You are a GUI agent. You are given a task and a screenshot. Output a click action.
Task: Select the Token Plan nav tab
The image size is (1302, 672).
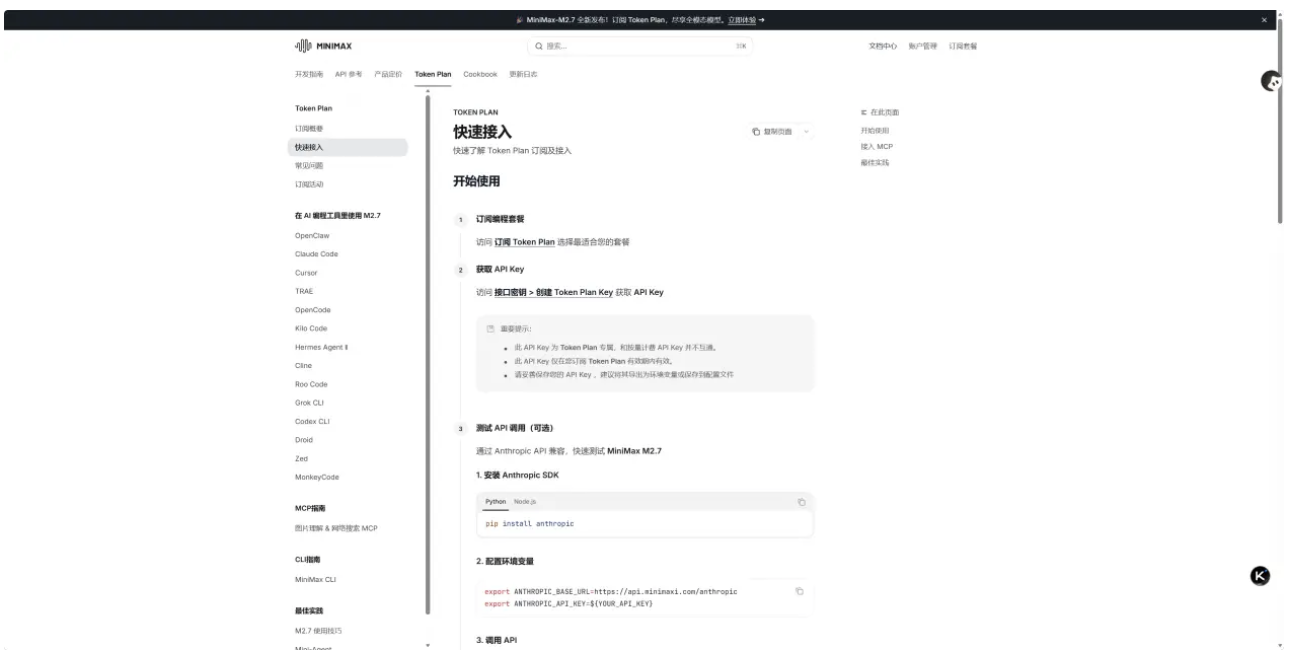(433, 75)
